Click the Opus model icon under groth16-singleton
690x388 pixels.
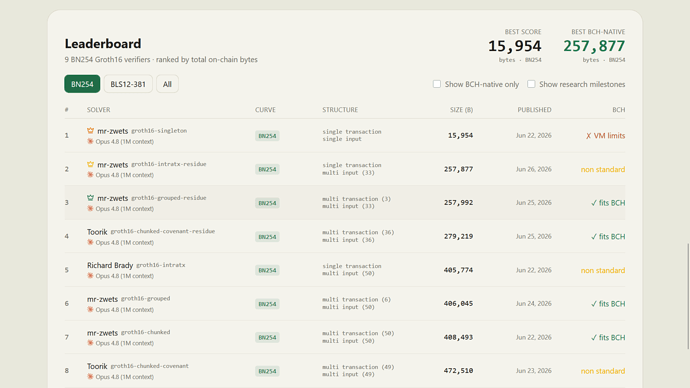[90, 142]
